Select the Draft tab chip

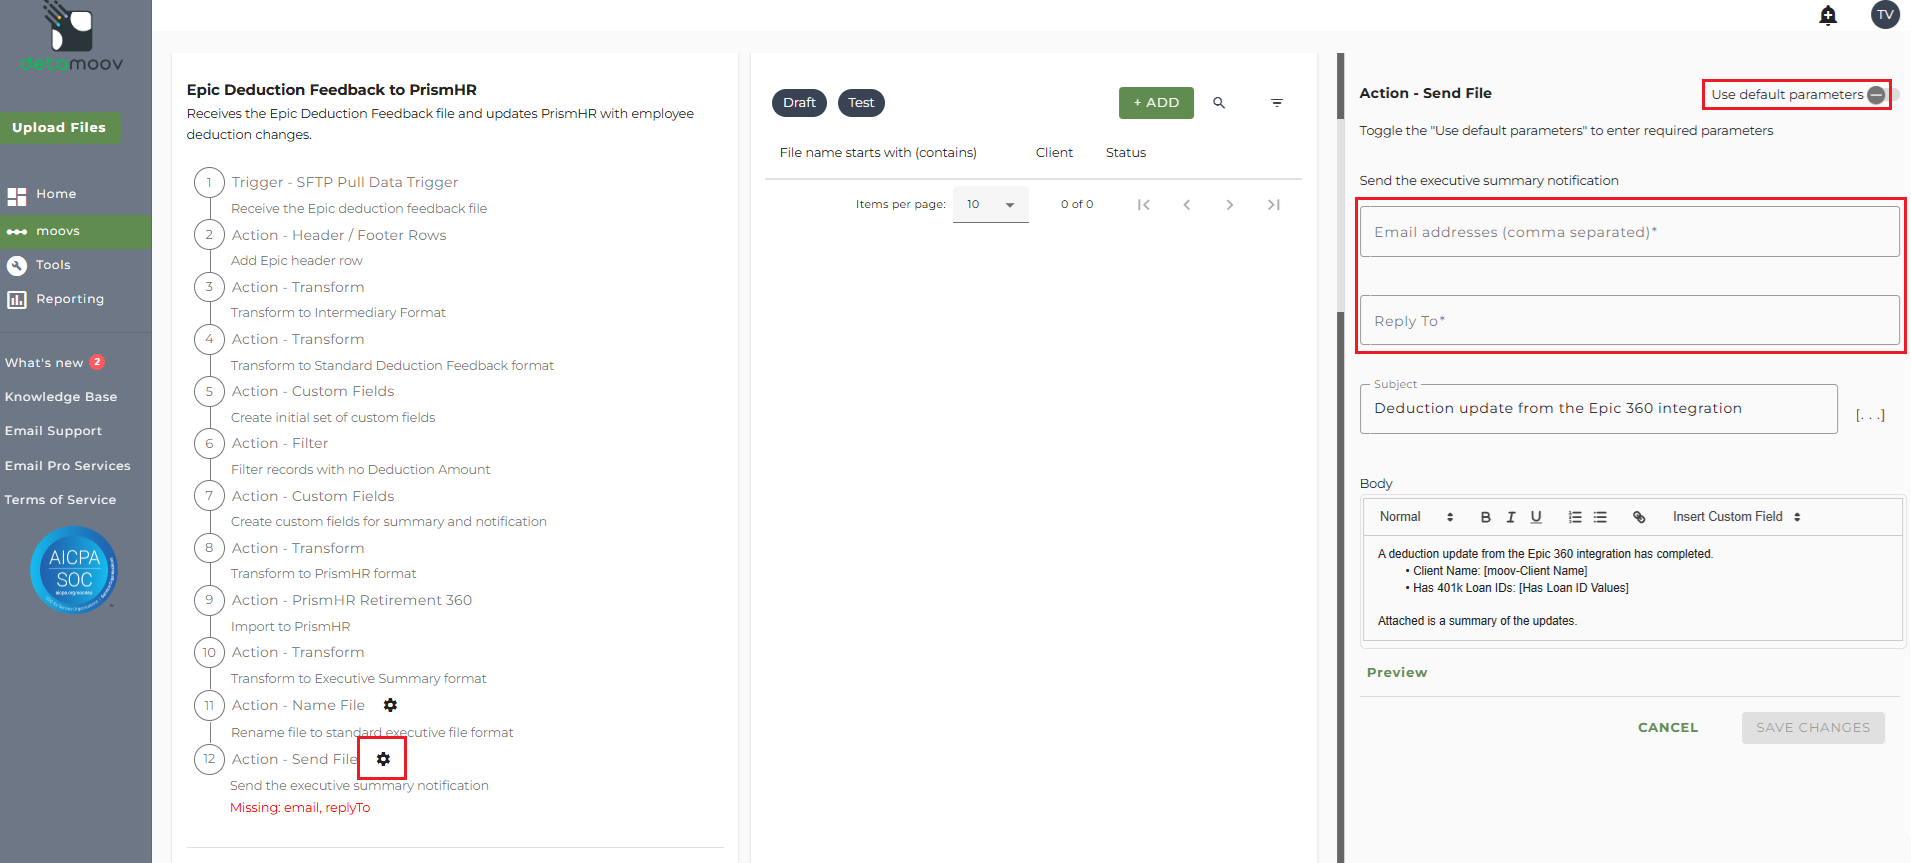pos(799,103)
